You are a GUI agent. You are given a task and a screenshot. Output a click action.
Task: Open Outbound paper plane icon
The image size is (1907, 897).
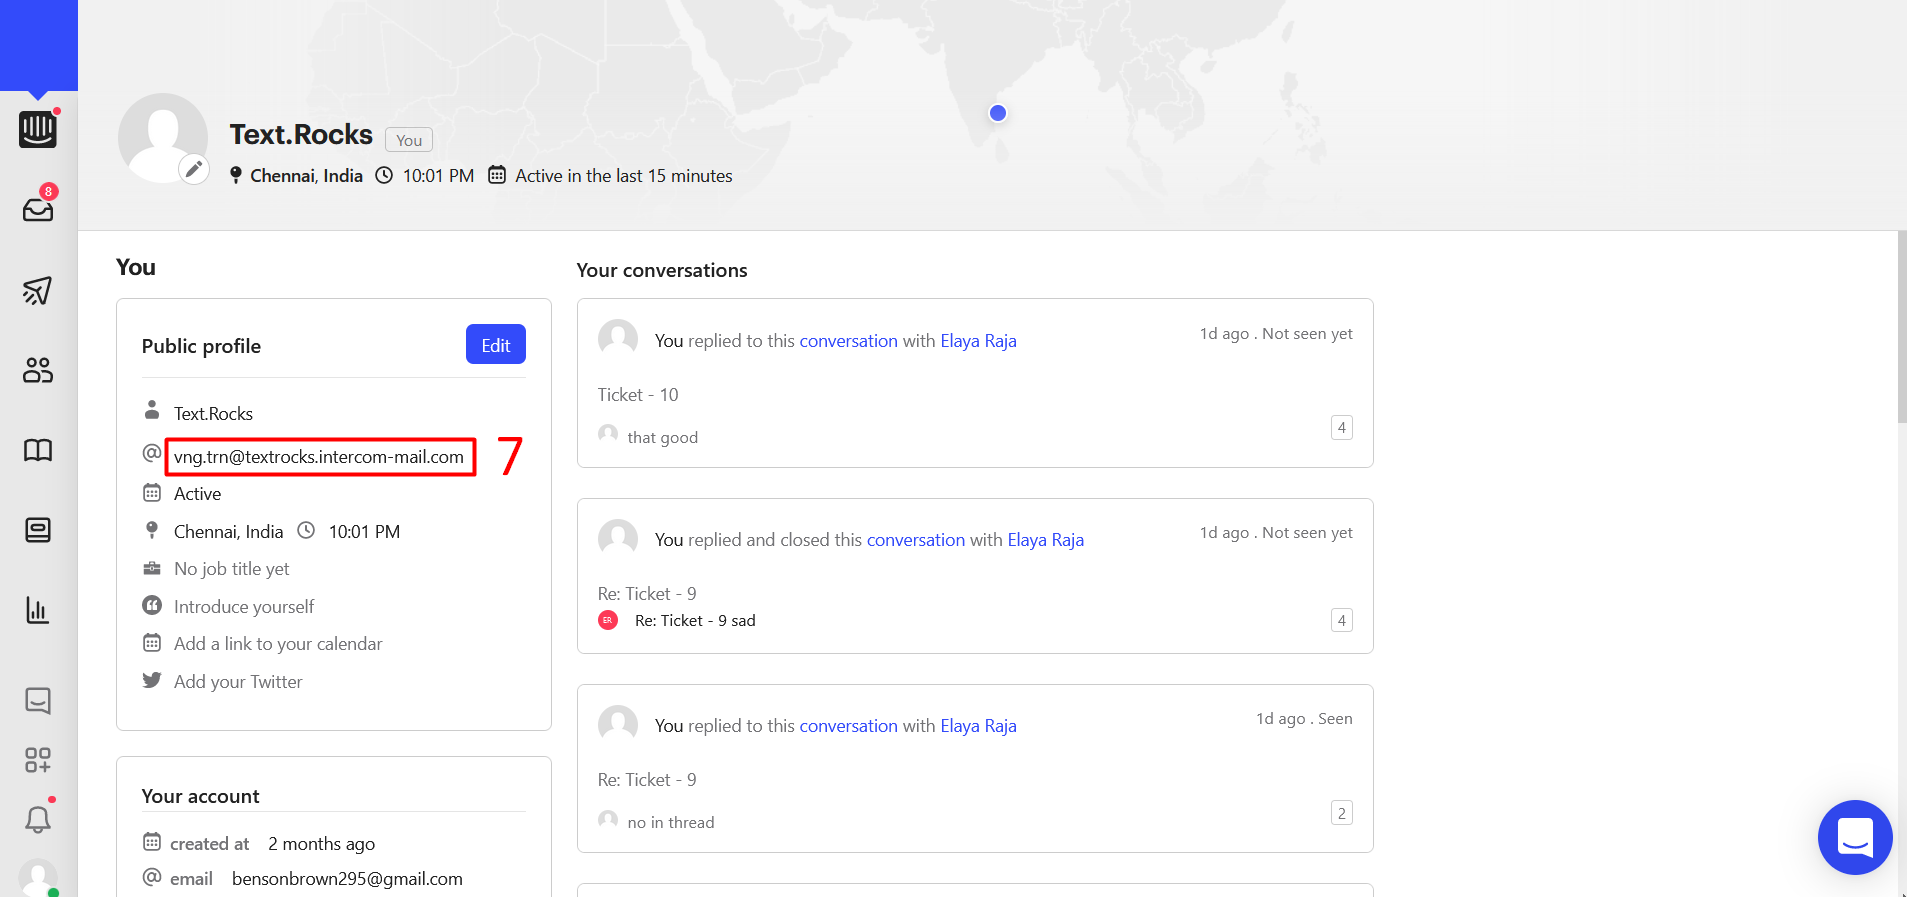click(38, 290)
